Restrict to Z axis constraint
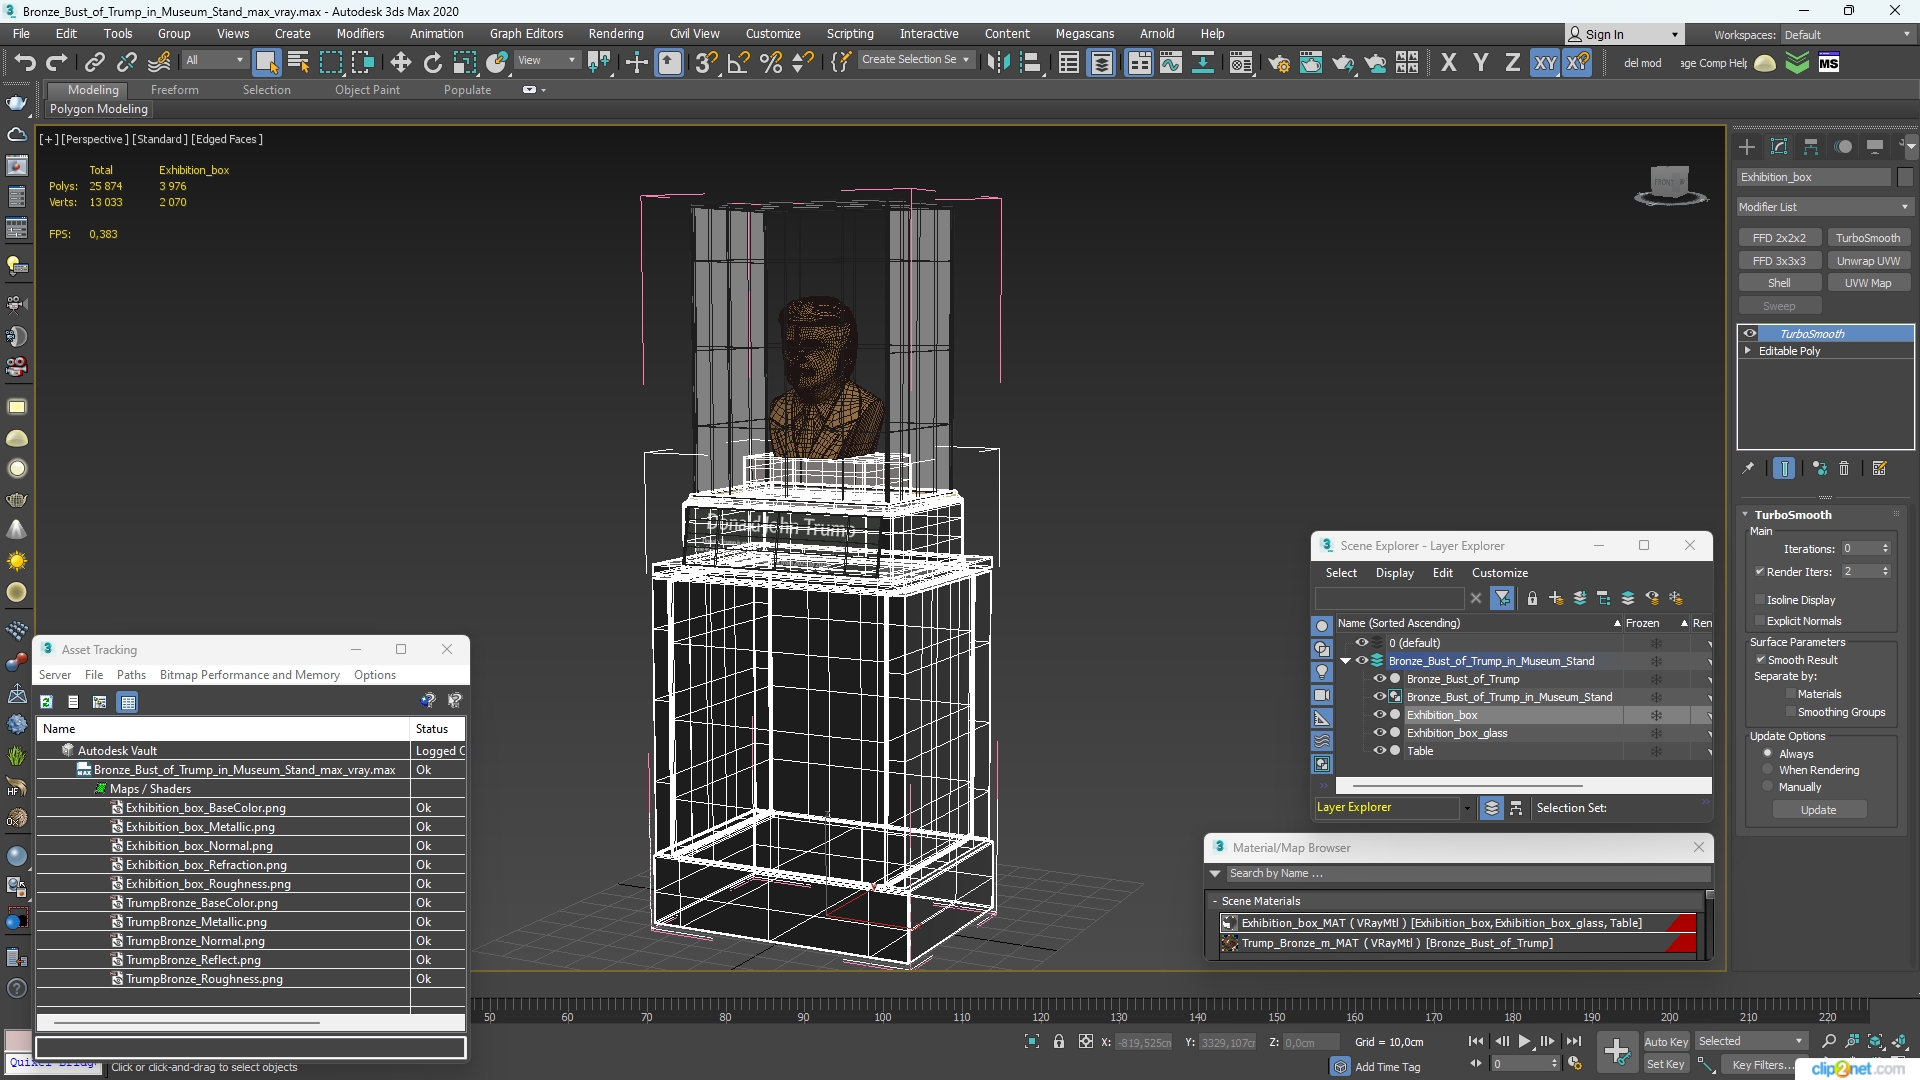This screenshot has height=1080, width=1920. [x=1512, y=63]
